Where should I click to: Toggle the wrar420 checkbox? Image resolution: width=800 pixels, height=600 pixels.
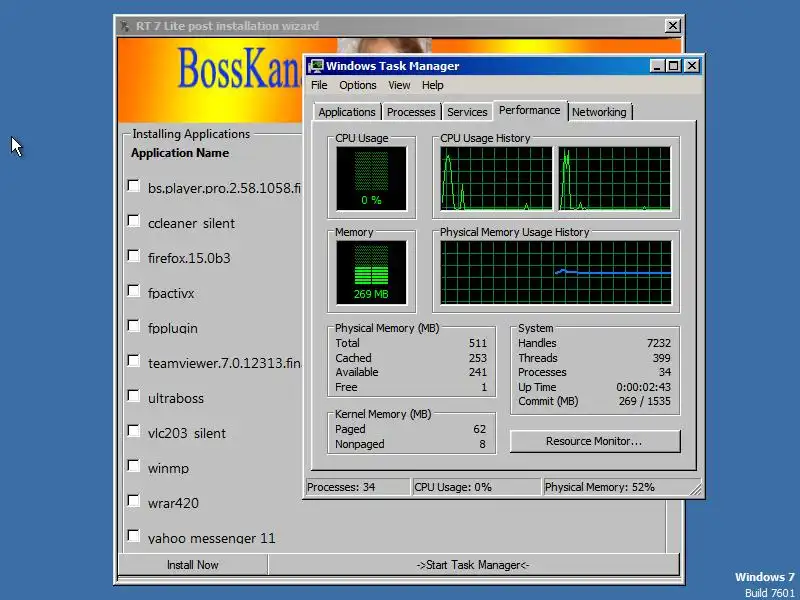click(x=134, y=501)
